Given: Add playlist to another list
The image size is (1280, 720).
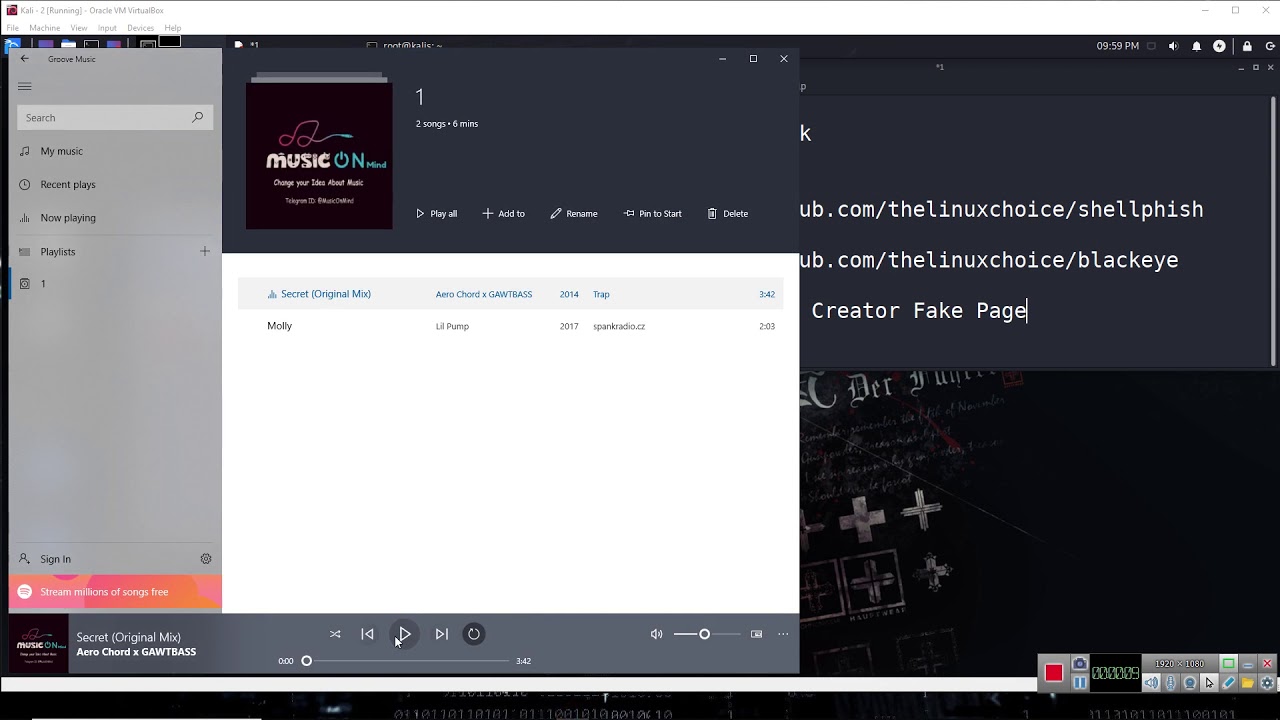Looking at the screenshot, I should [504, 214].
